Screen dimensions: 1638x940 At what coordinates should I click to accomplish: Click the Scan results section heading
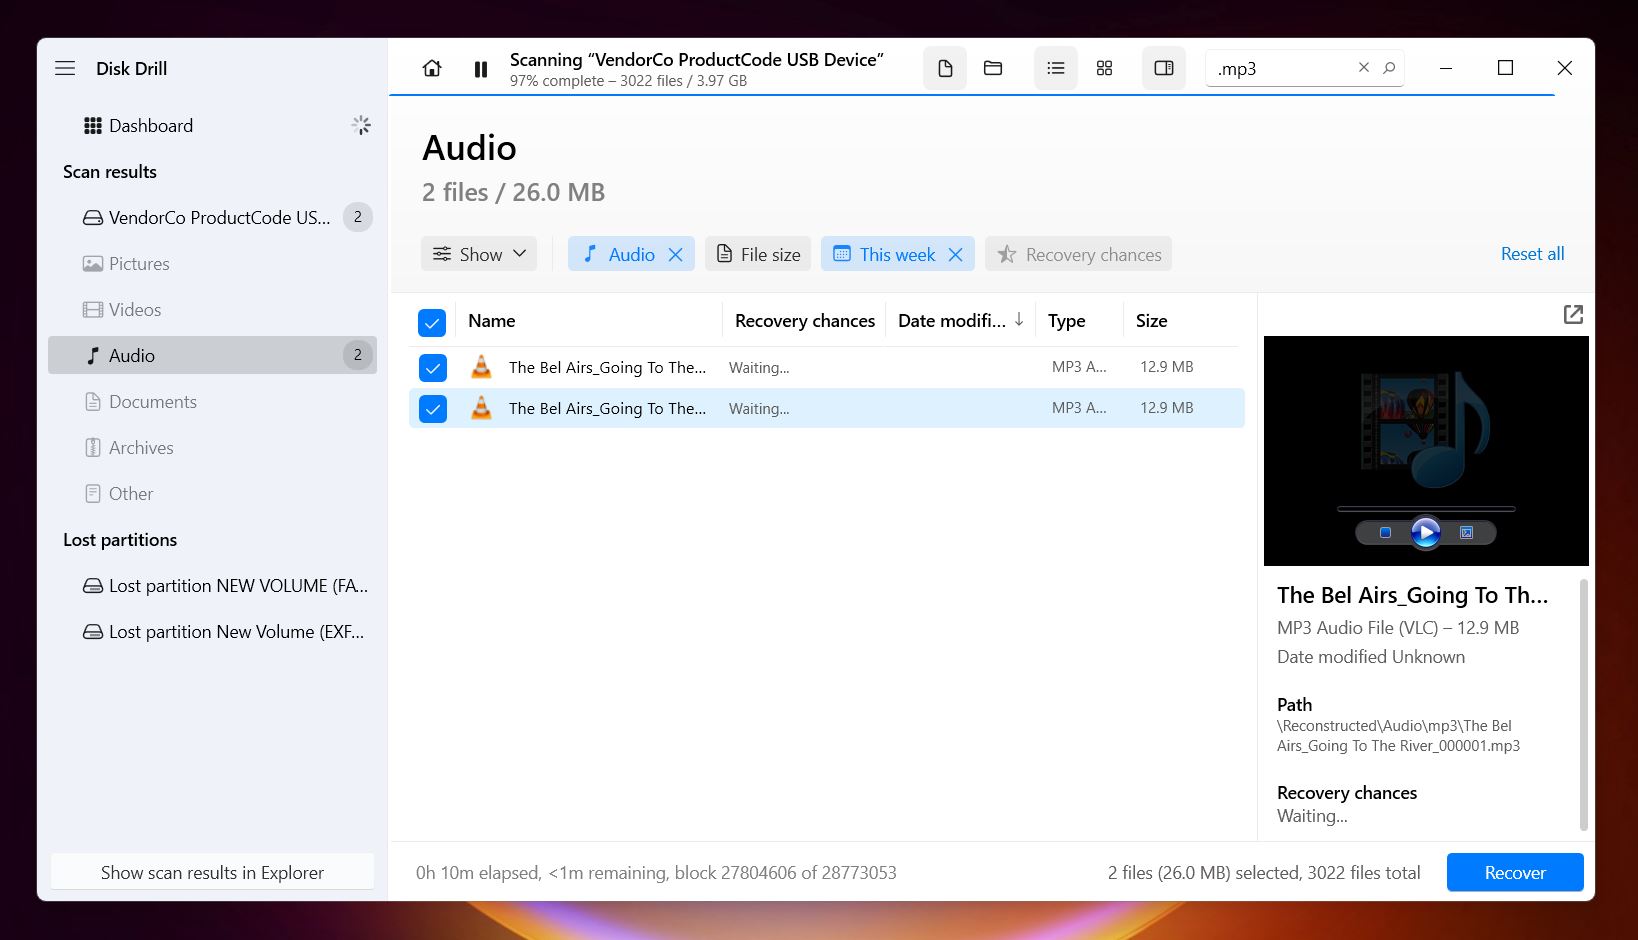pos(110,171)
